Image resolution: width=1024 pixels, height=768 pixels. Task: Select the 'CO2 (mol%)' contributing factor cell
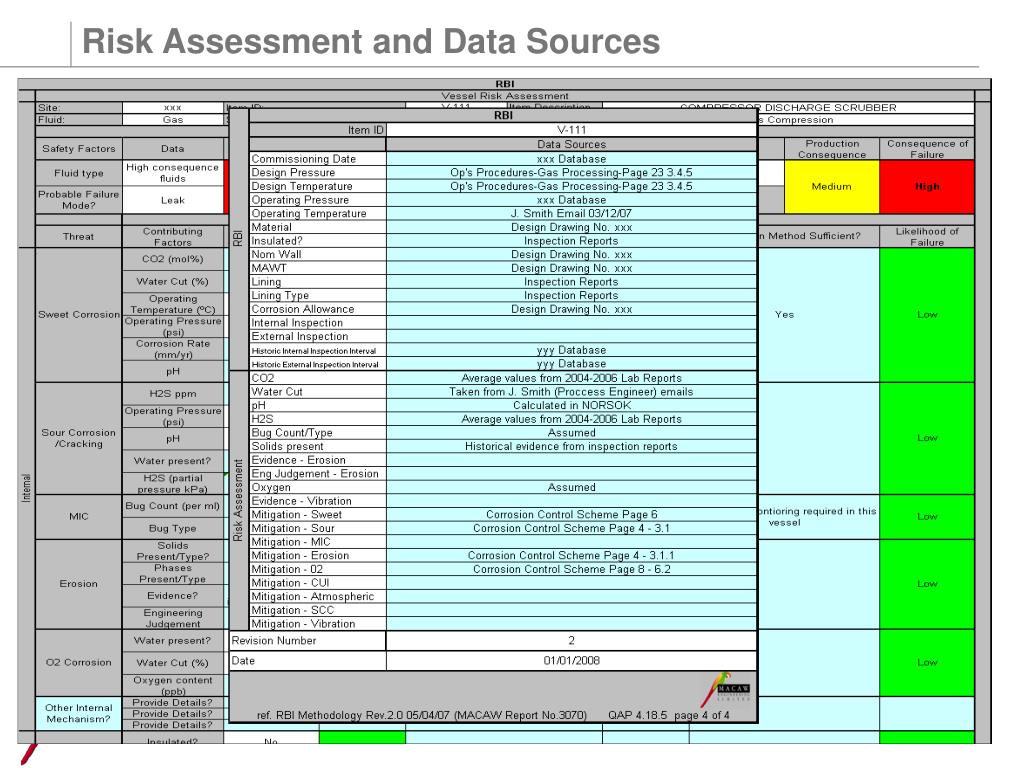pos(172,259)
